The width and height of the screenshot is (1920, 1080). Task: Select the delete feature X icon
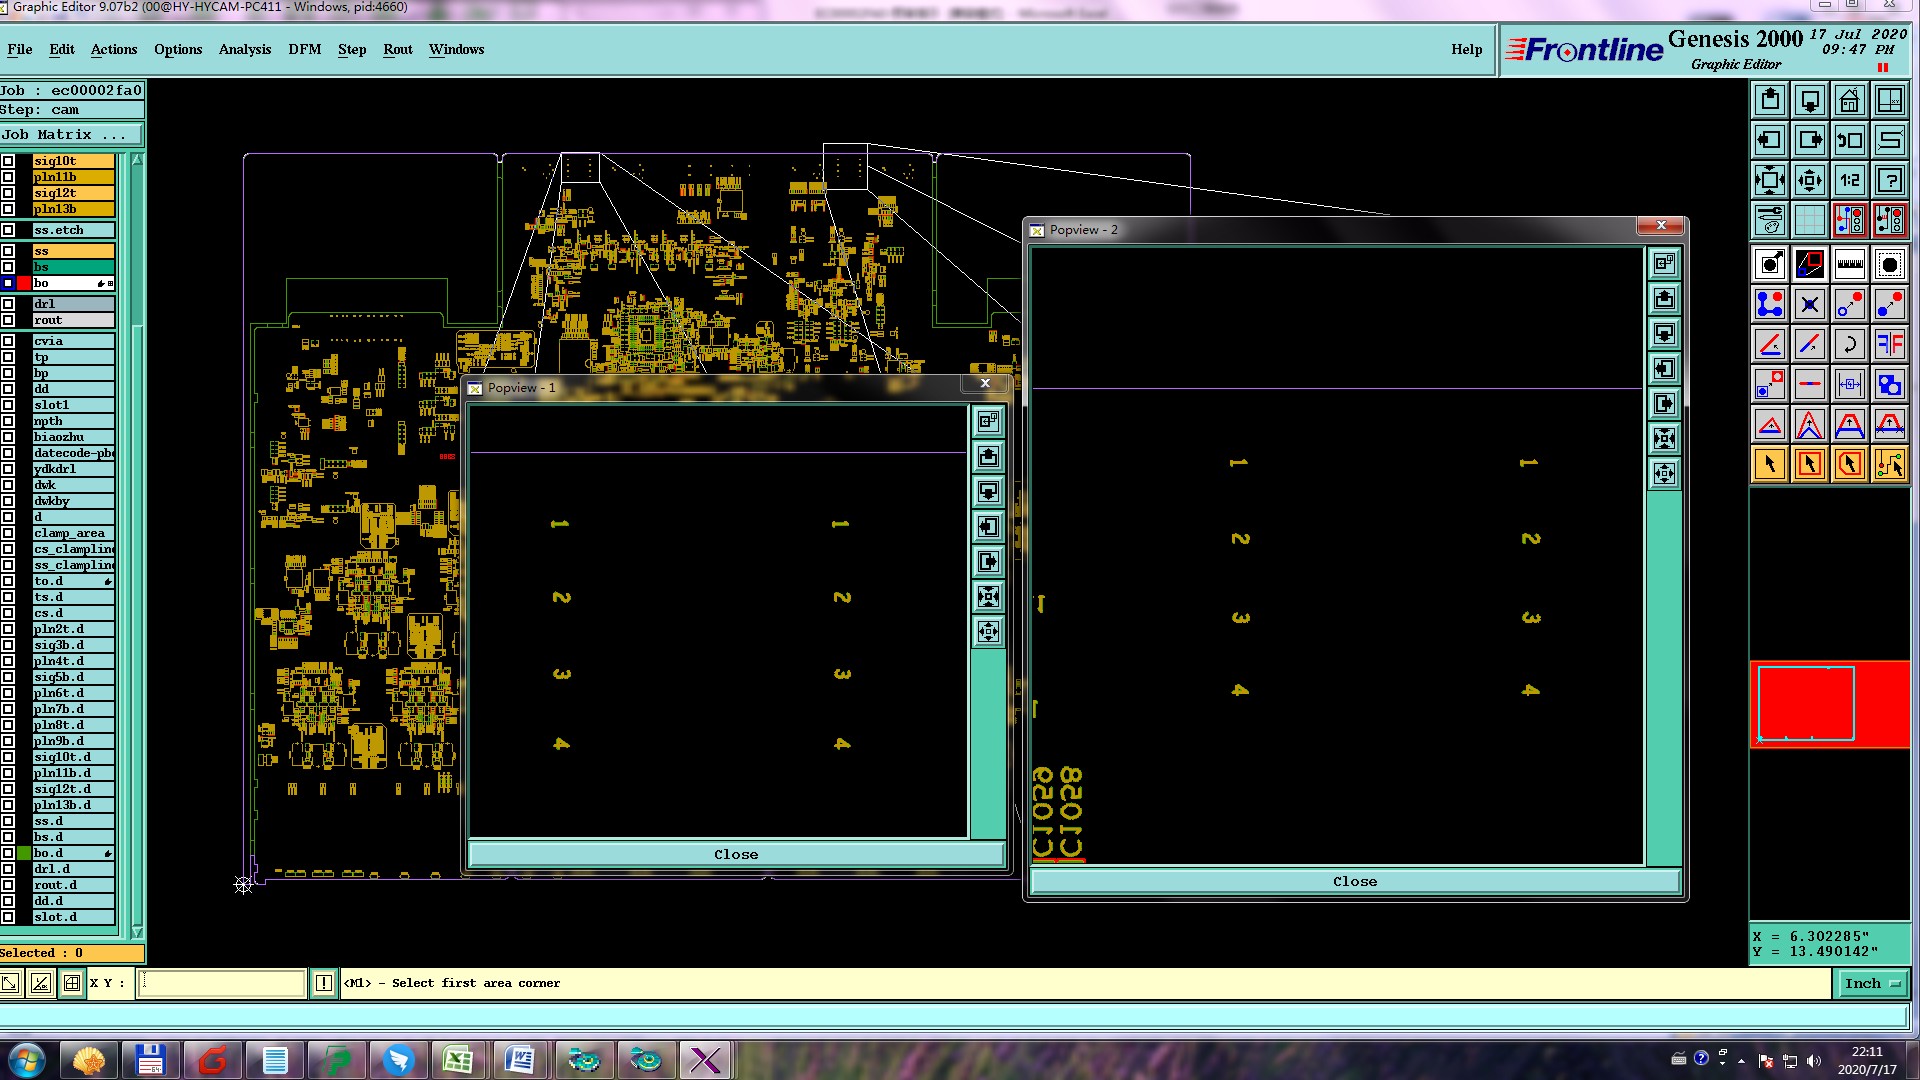[x=1809, y=304]
